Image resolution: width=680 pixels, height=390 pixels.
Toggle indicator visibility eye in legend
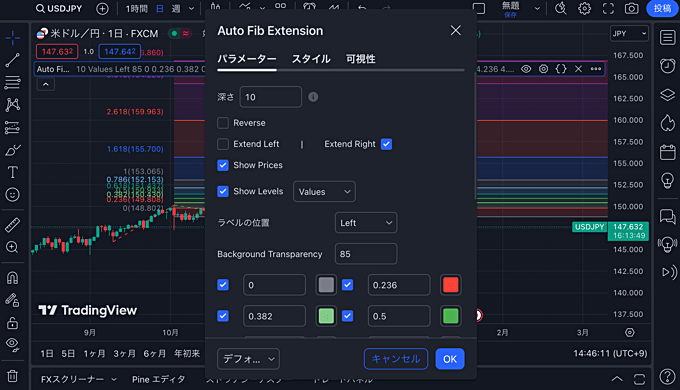pos(526,69)
